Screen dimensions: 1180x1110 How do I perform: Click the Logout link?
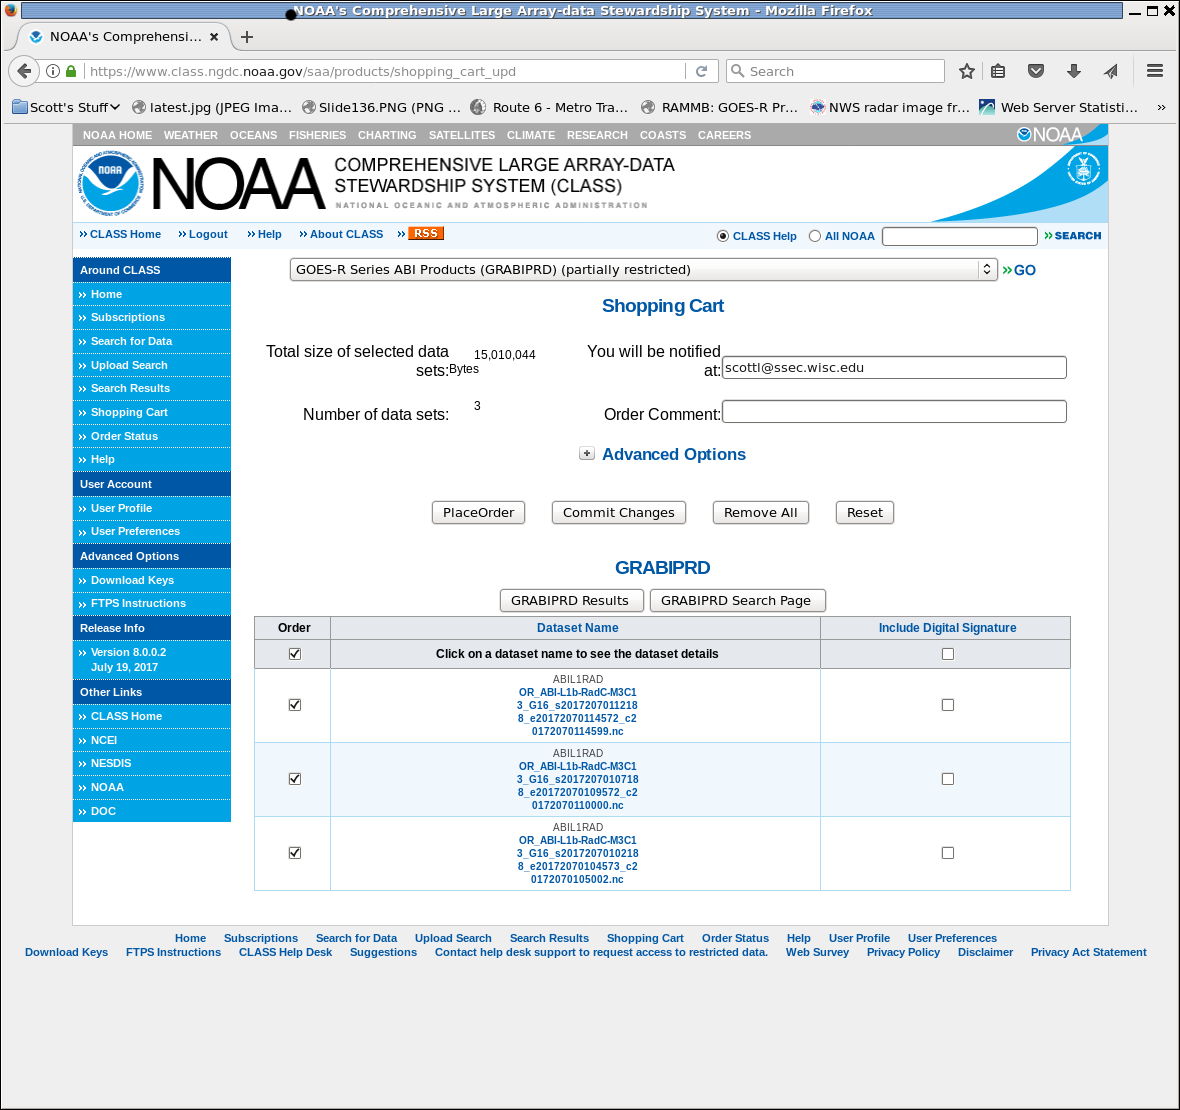pos(208,235)
